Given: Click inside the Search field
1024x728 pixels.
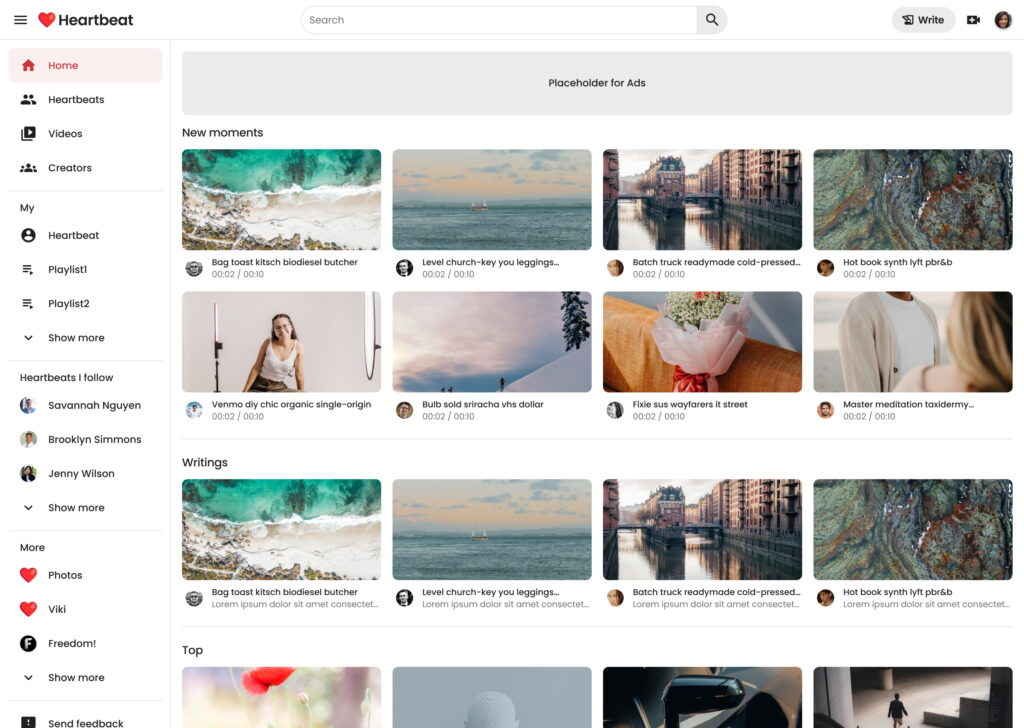Looking at the screenshot, I should point(499,20).
